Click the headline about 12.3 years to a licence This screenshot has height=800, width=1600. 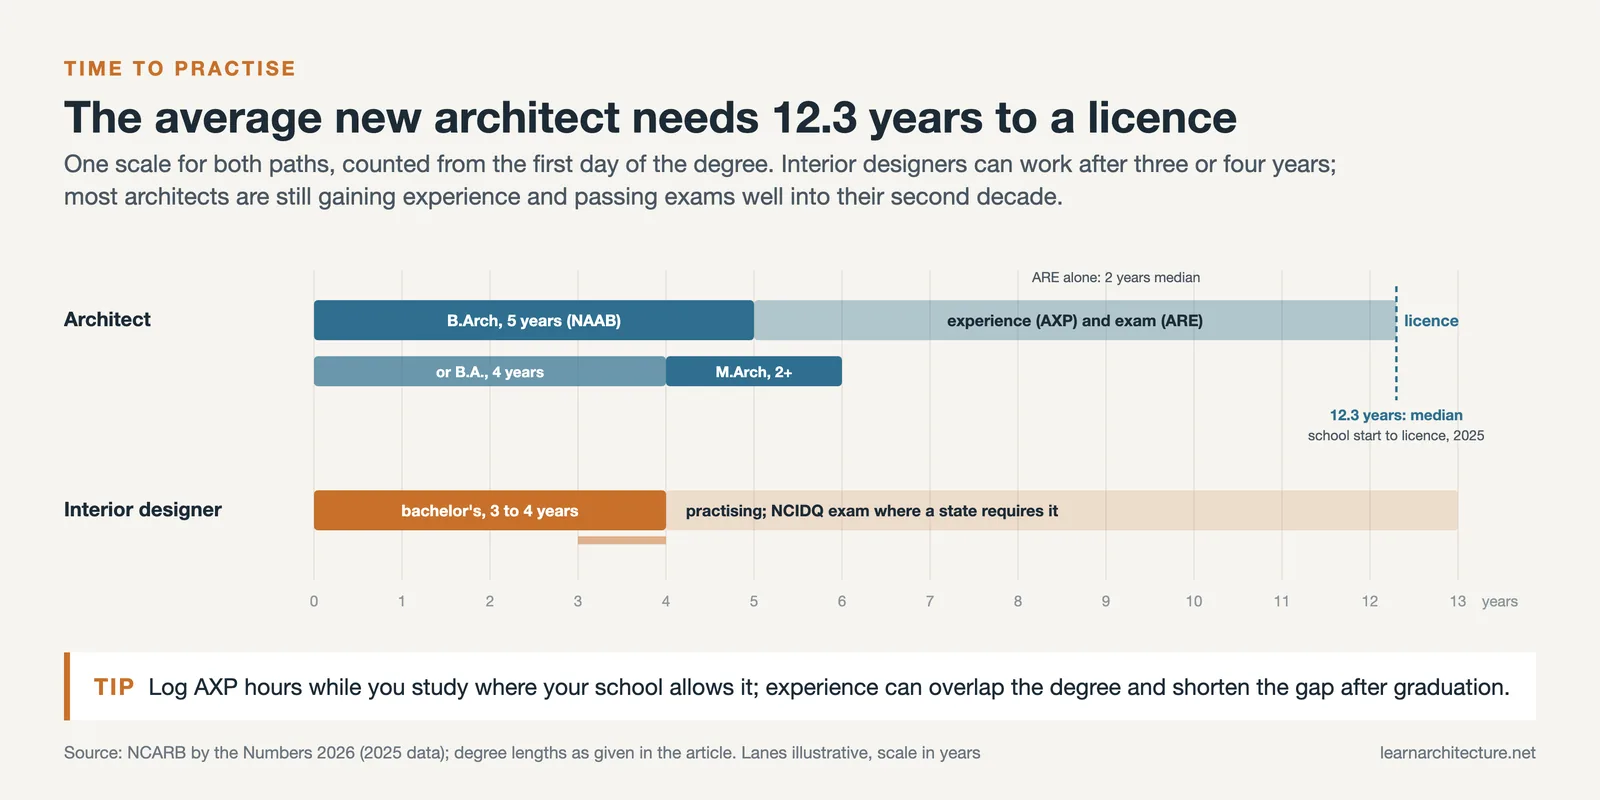point(650,117)
